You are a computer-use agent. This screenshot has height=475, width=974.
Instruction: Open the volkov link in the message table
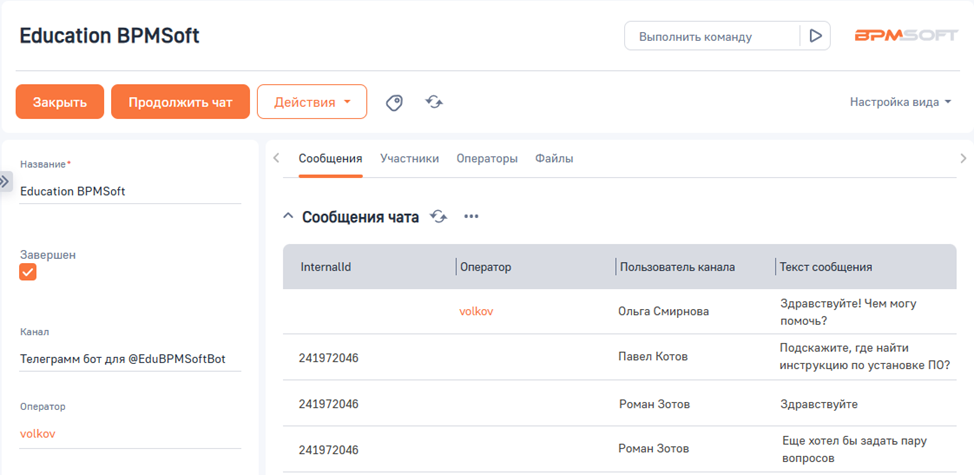476,311
